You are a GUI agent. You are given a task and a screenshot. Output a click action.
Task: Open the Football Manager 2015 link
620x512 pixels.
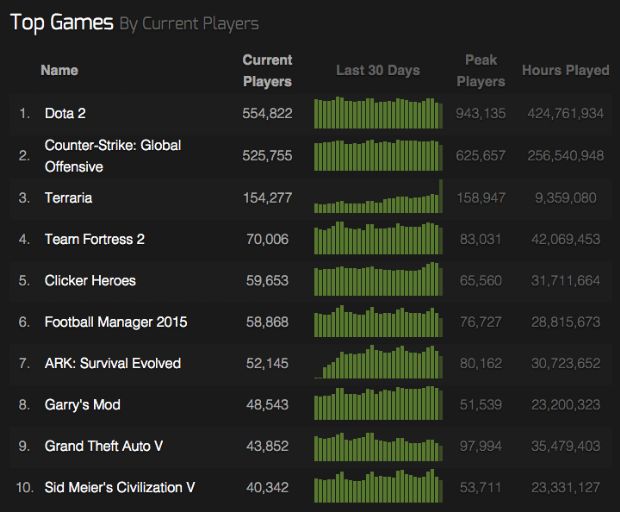(x=116, y=322)
